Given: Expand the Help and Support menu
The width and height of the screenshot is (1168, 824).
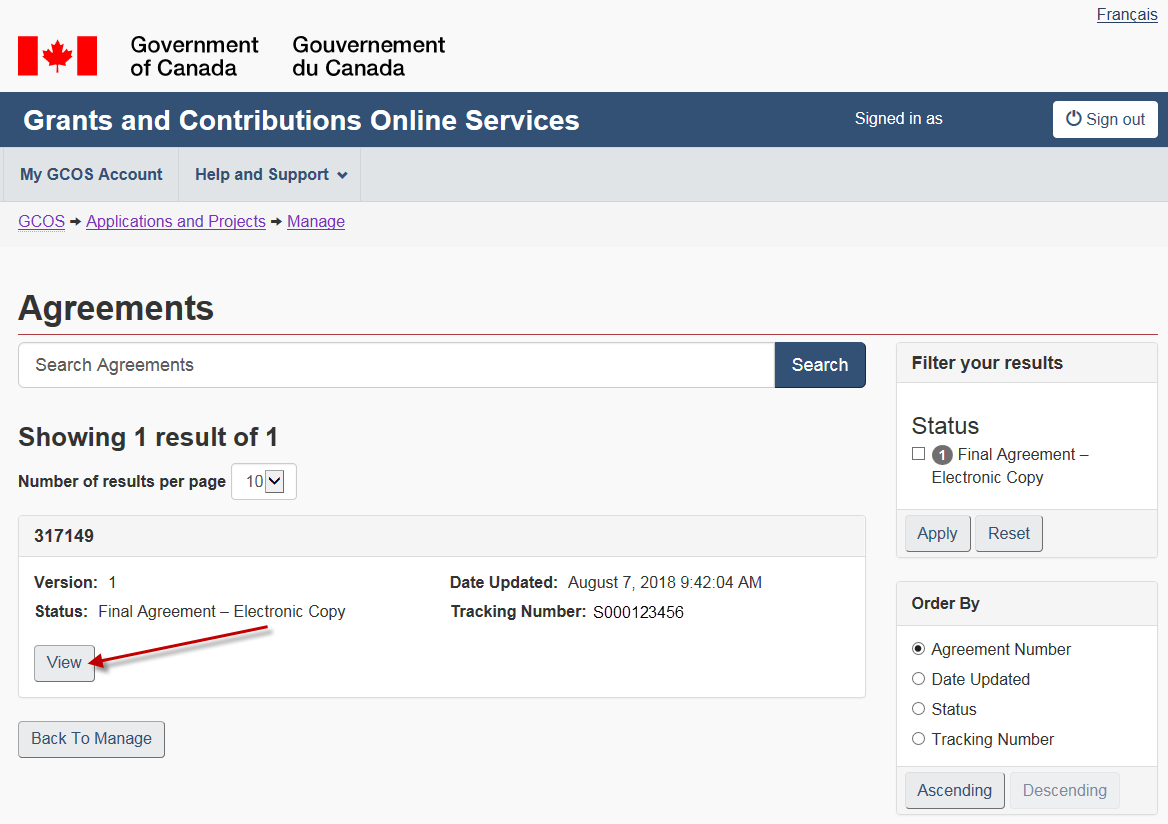Looking at the screenshot, I should point(270,174).
